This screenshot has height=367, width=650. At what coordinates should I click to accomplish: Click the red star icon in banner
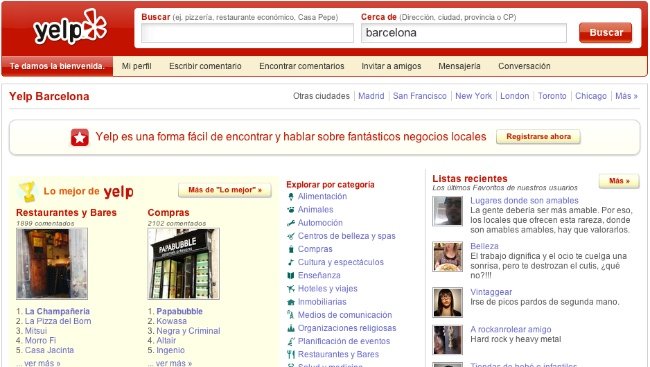[x=80, y=137]
